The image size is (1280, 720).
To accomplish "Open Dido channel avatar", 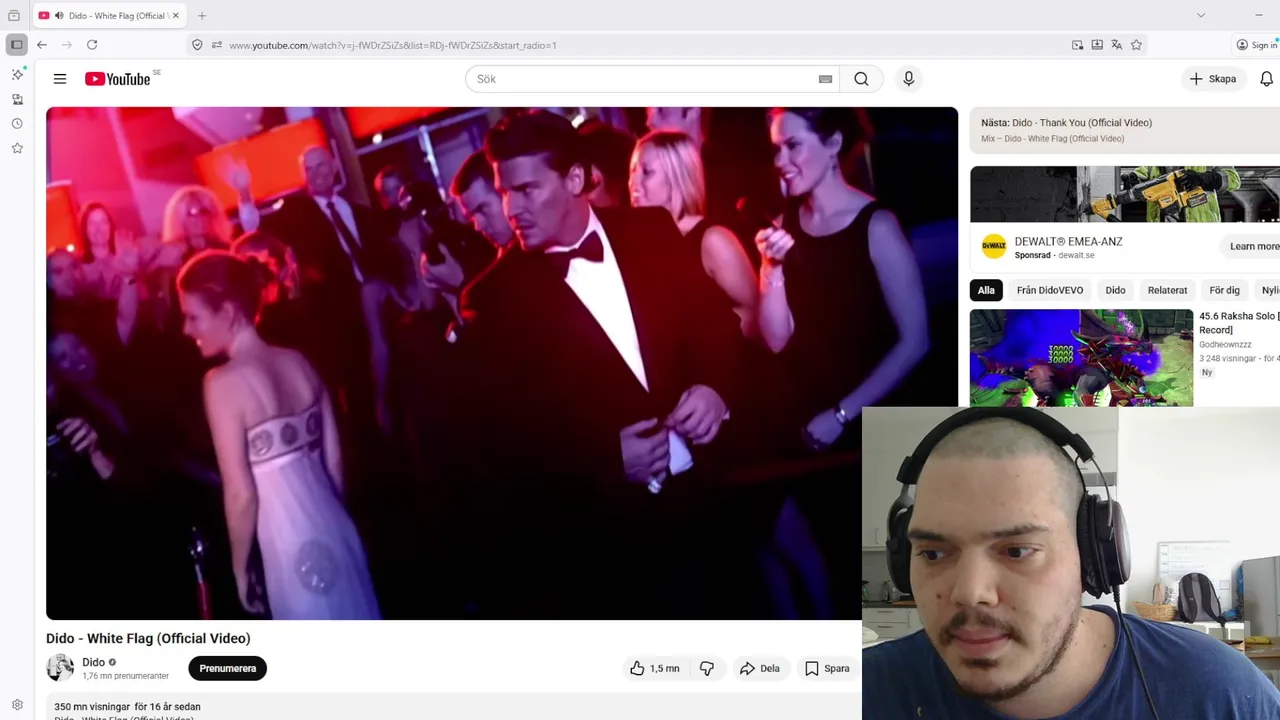I will [60, 668].
